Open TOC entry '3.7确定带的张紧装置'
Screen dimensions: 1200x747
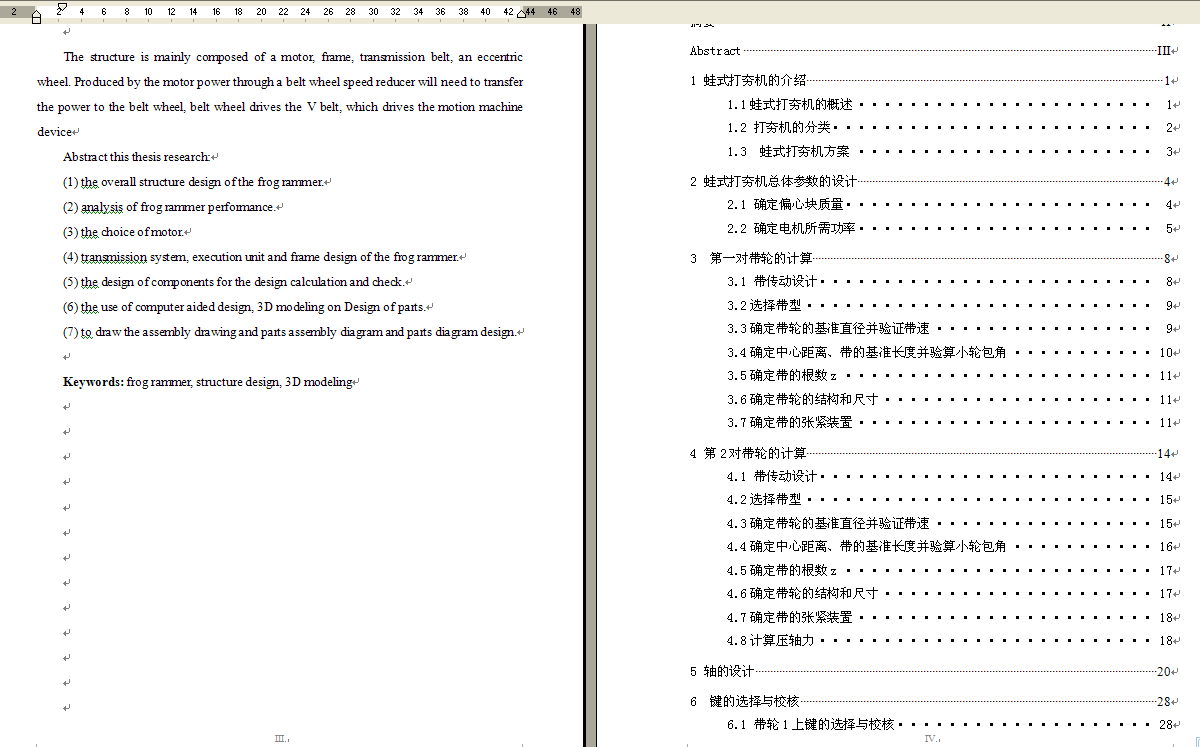[952, 423]
